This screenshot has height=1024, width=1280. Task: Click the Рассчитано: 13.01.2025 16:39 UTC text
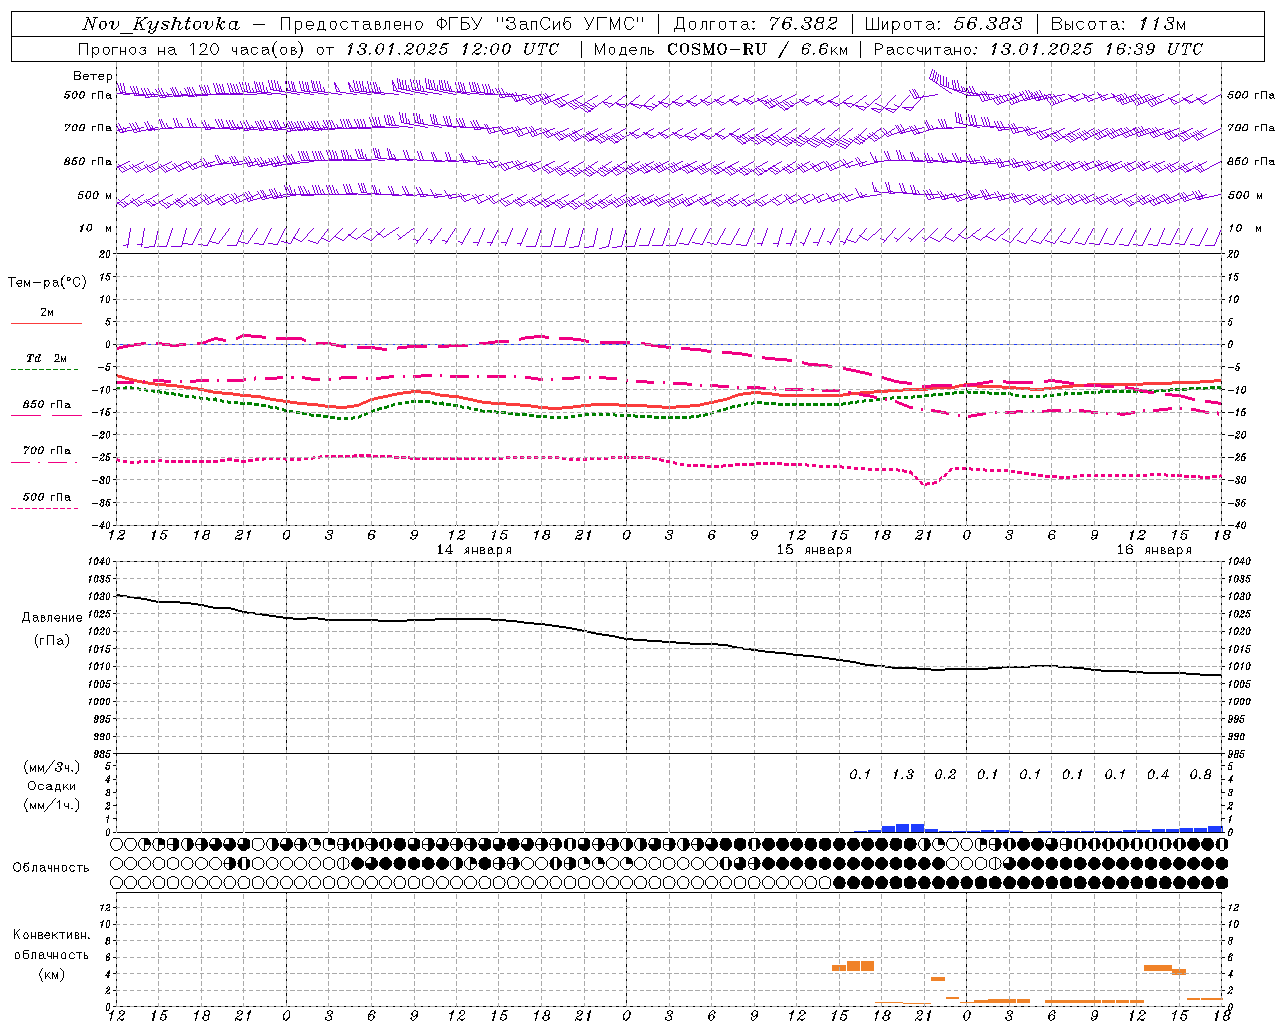(1038, 49)
